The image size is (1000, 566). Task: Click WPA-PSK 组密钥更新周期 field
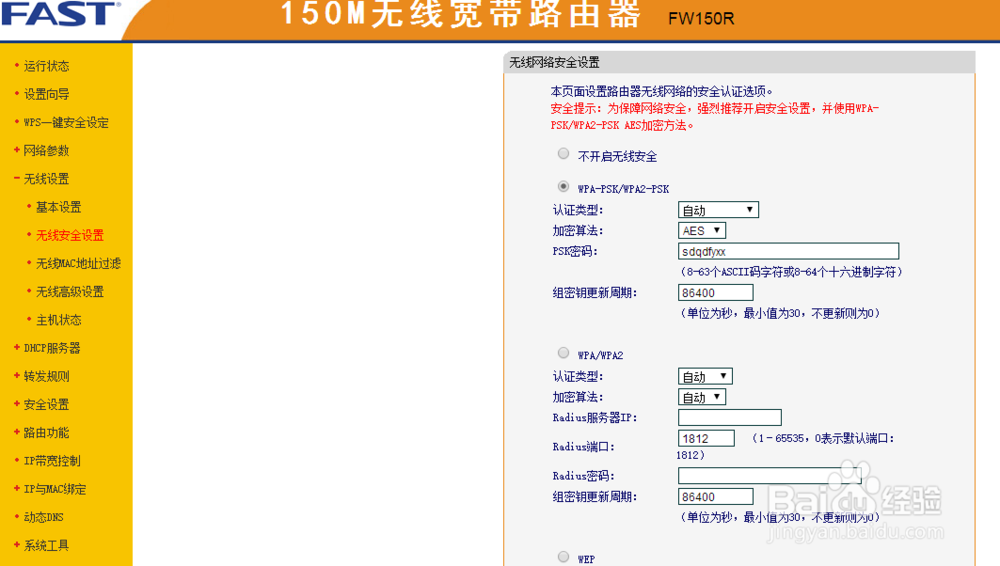point(716,292)
